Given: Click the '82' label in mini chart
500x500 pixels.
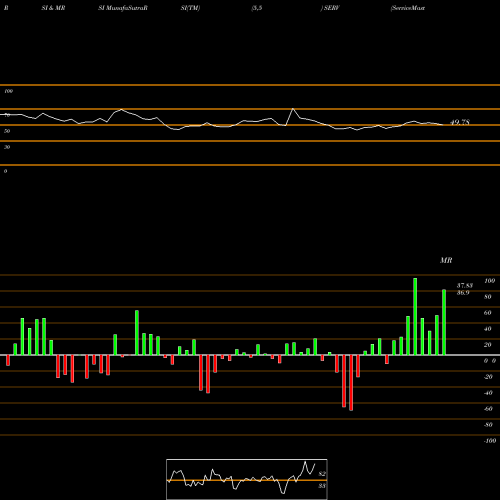Looking at the screenshot, I should pos(322,474).
